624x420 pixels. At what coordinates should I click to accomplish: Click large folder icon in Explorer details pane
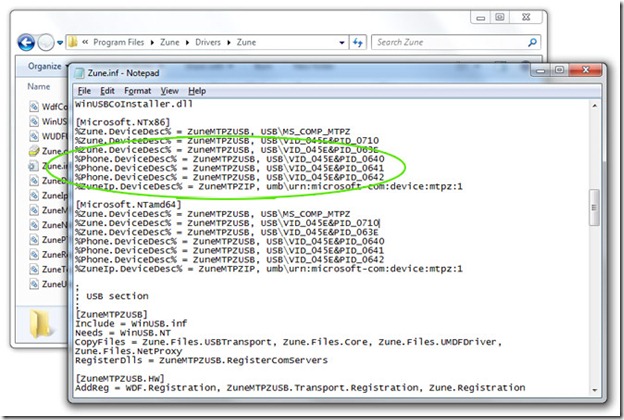41,323
